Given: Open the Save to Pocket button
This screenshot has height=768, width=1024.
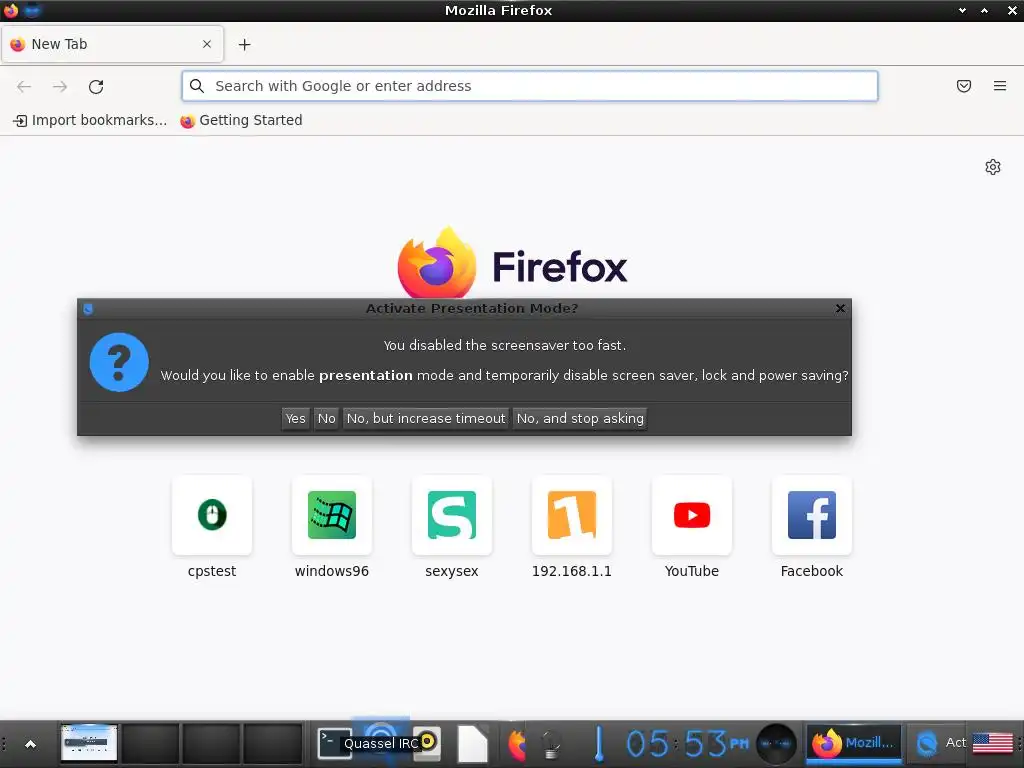Looking at the screenshot, I should [x=964, y=86].
